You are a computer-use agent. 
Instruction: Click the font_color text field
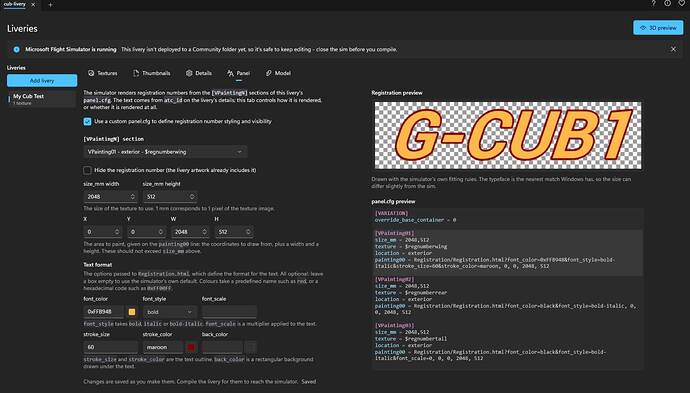[103, 312]
